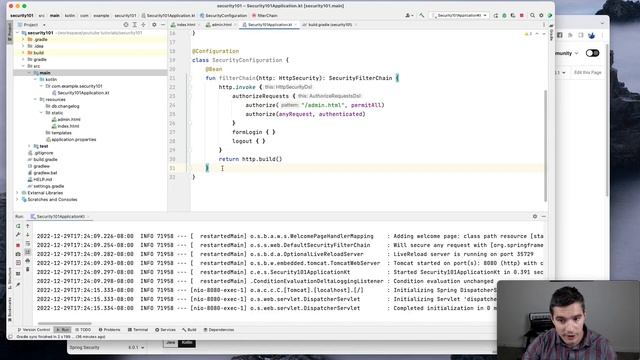
Task: Expand External Libraries node
Action: click(x=17, y=193)
